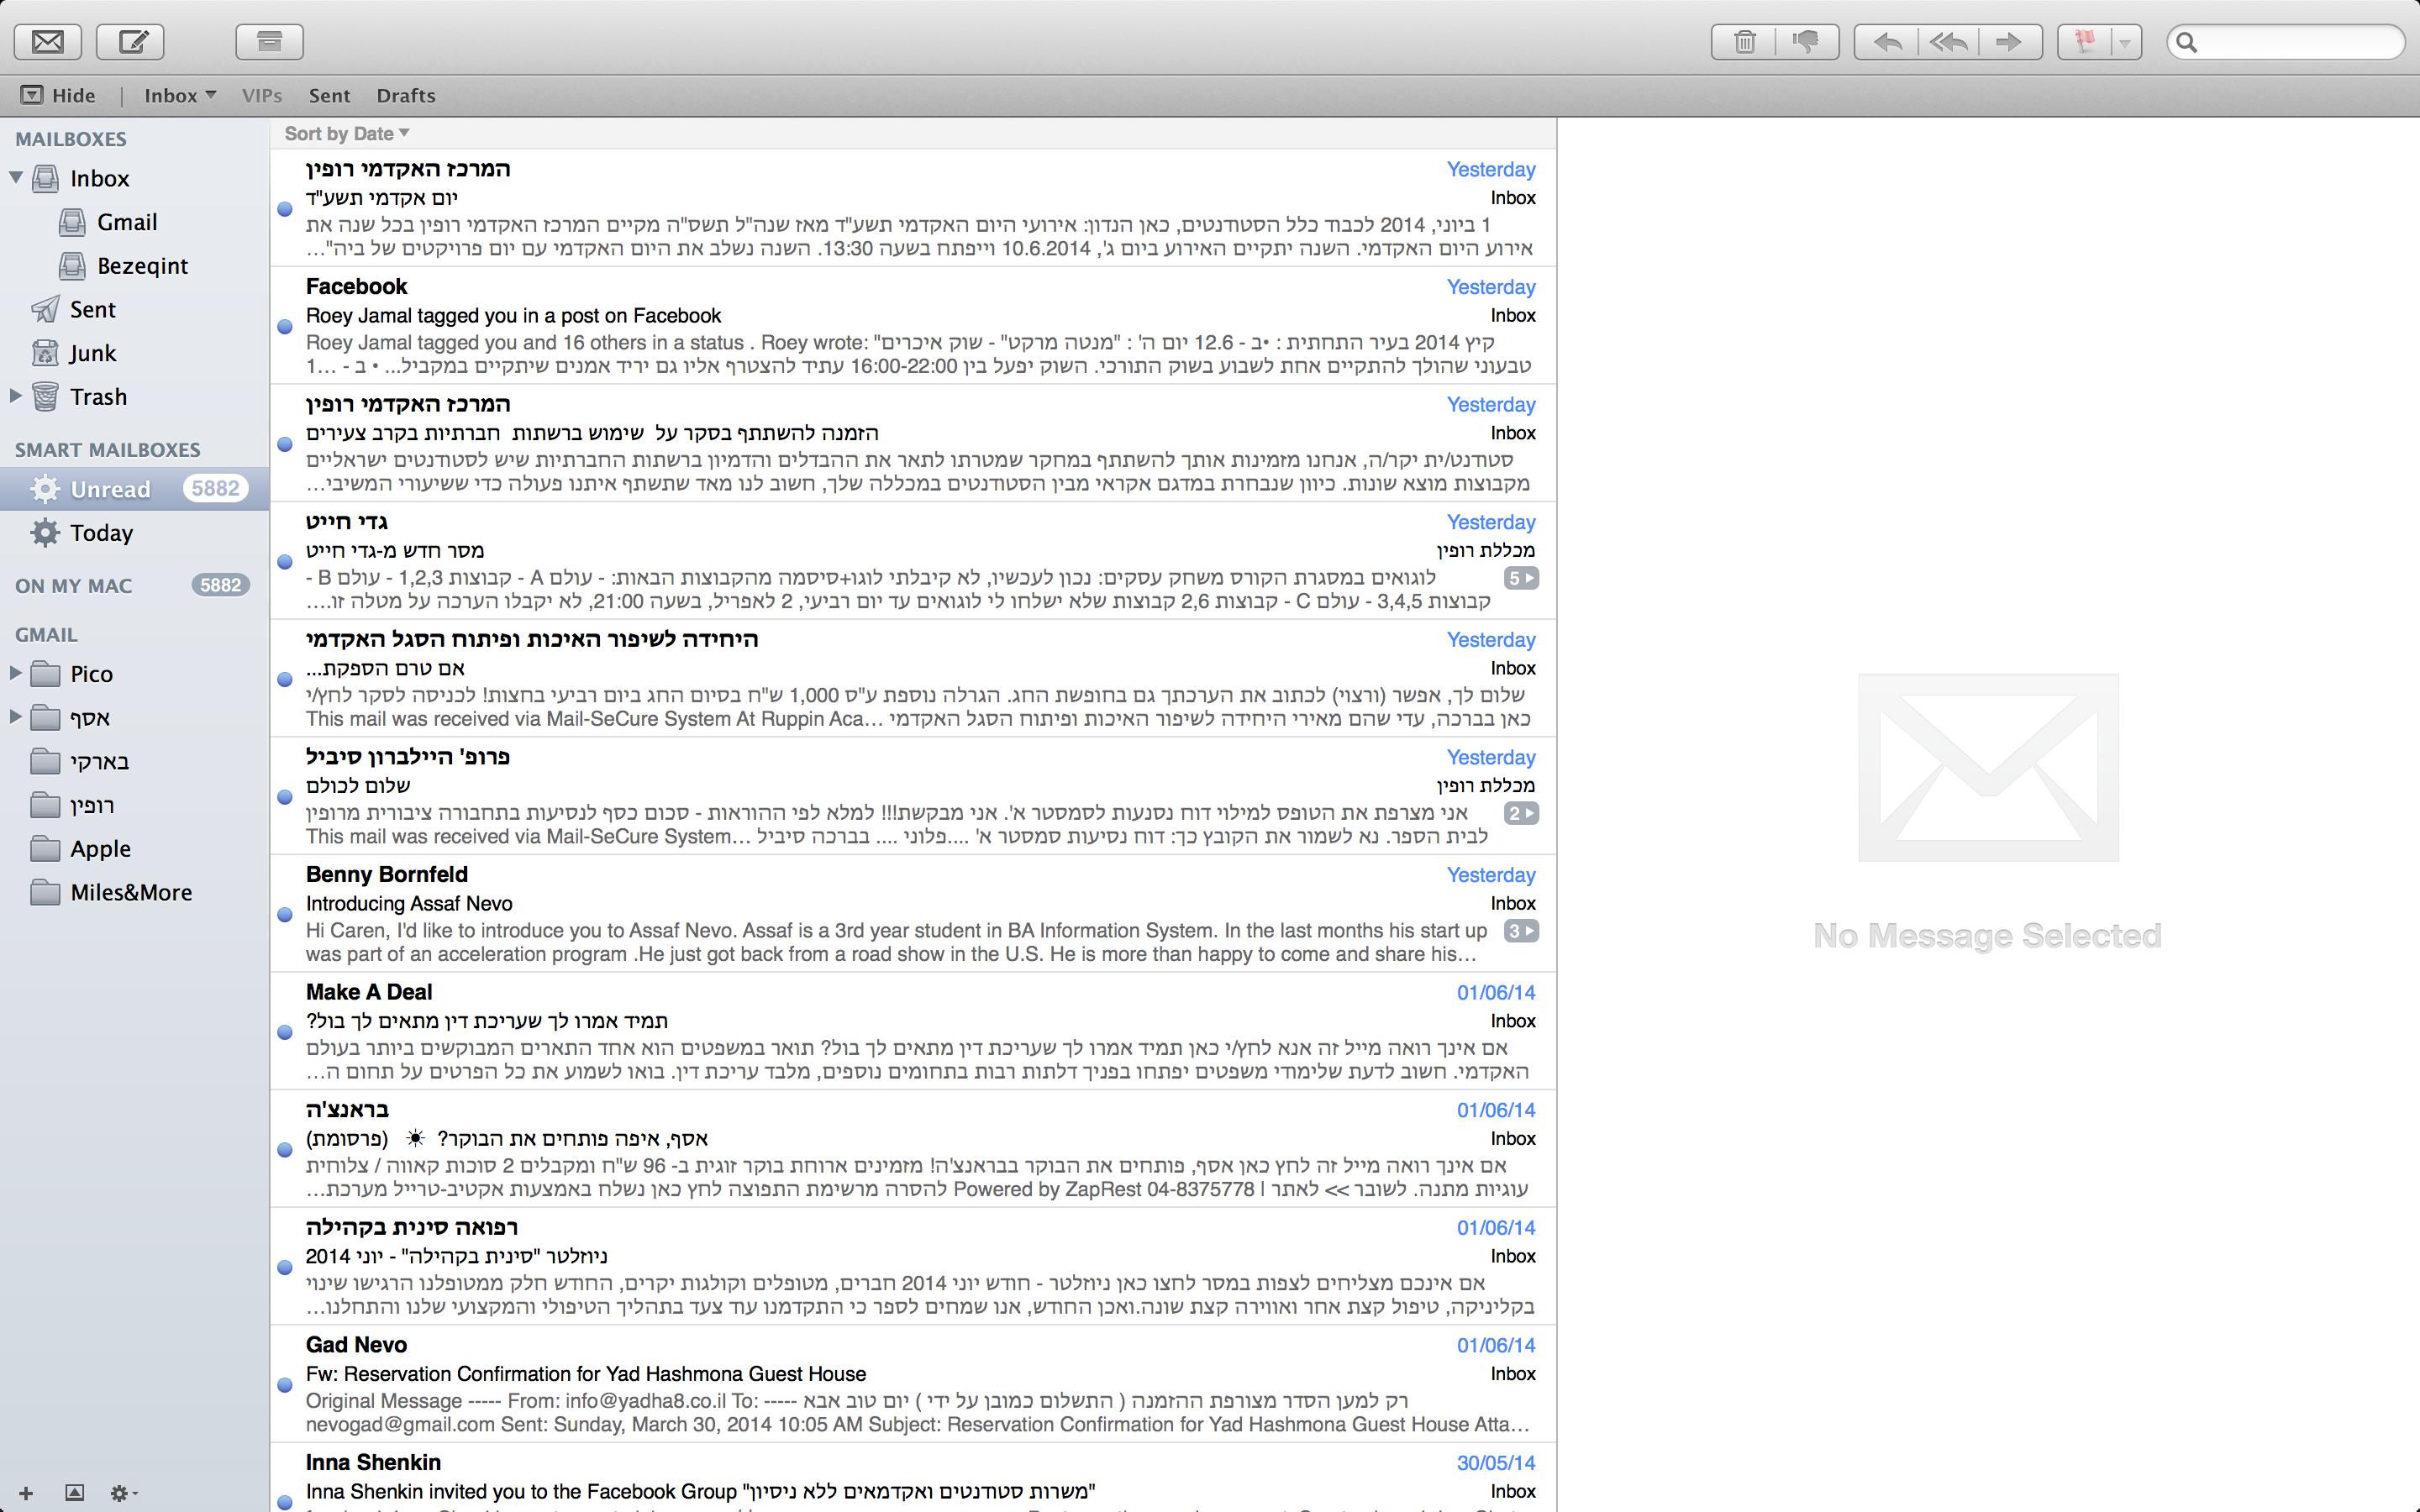The width and height of the screenshot is (2420, 1512).
Task: Open the רפואה סינית בקהילה newsletter email
Action: 913,1267
